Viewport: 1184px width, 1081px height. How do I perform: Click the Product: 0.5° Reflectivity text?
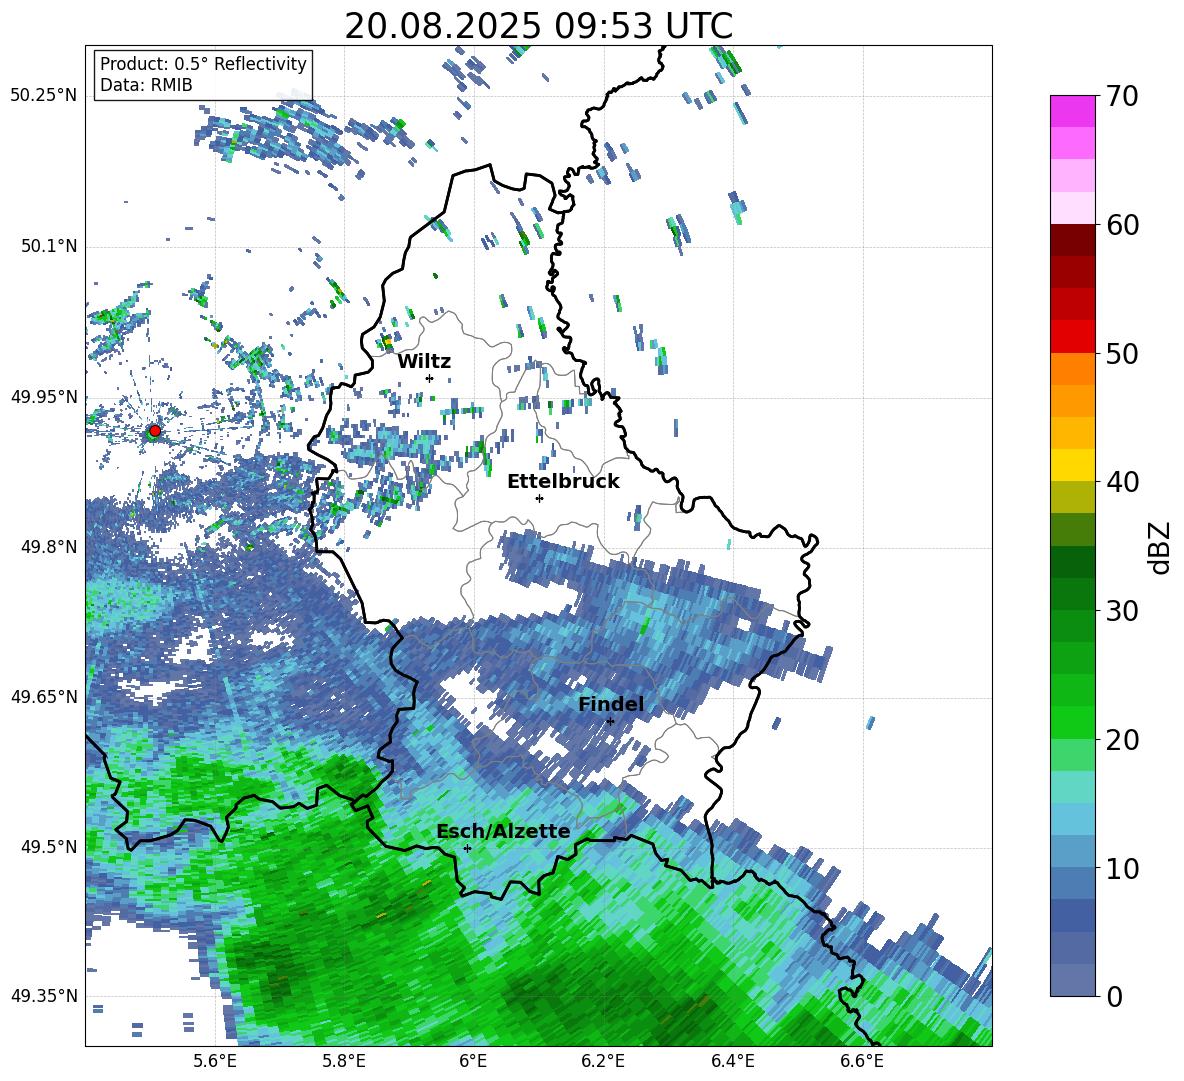203,64
